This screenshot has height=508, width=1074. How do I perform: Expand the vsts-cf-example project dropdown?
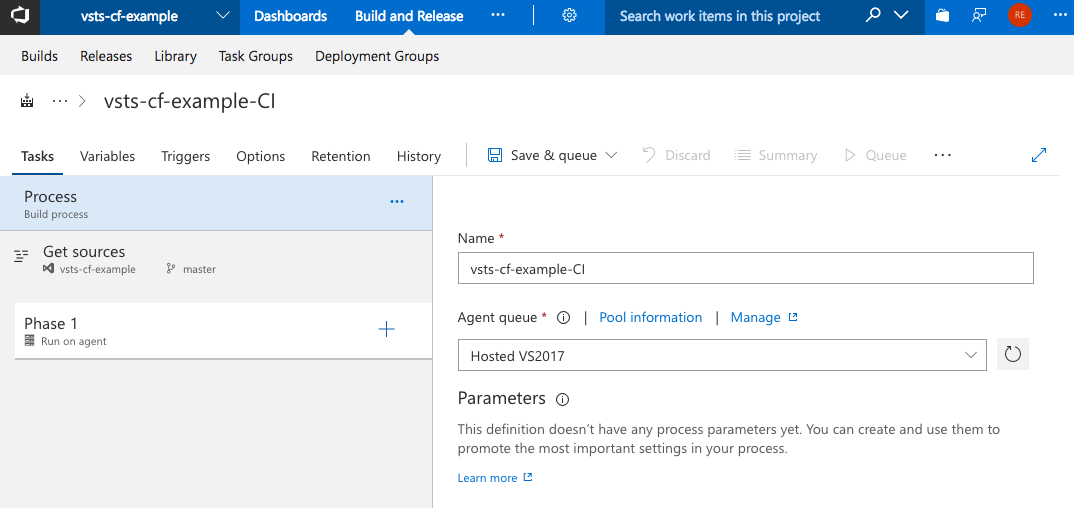222,16
